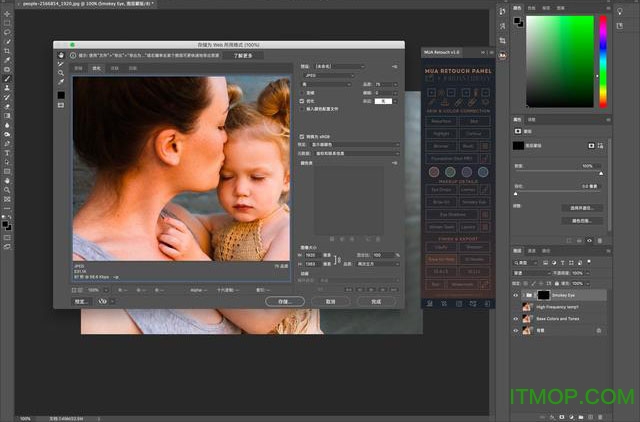Toggle Convert to sRGB checkbox

(x=302, y=137)
